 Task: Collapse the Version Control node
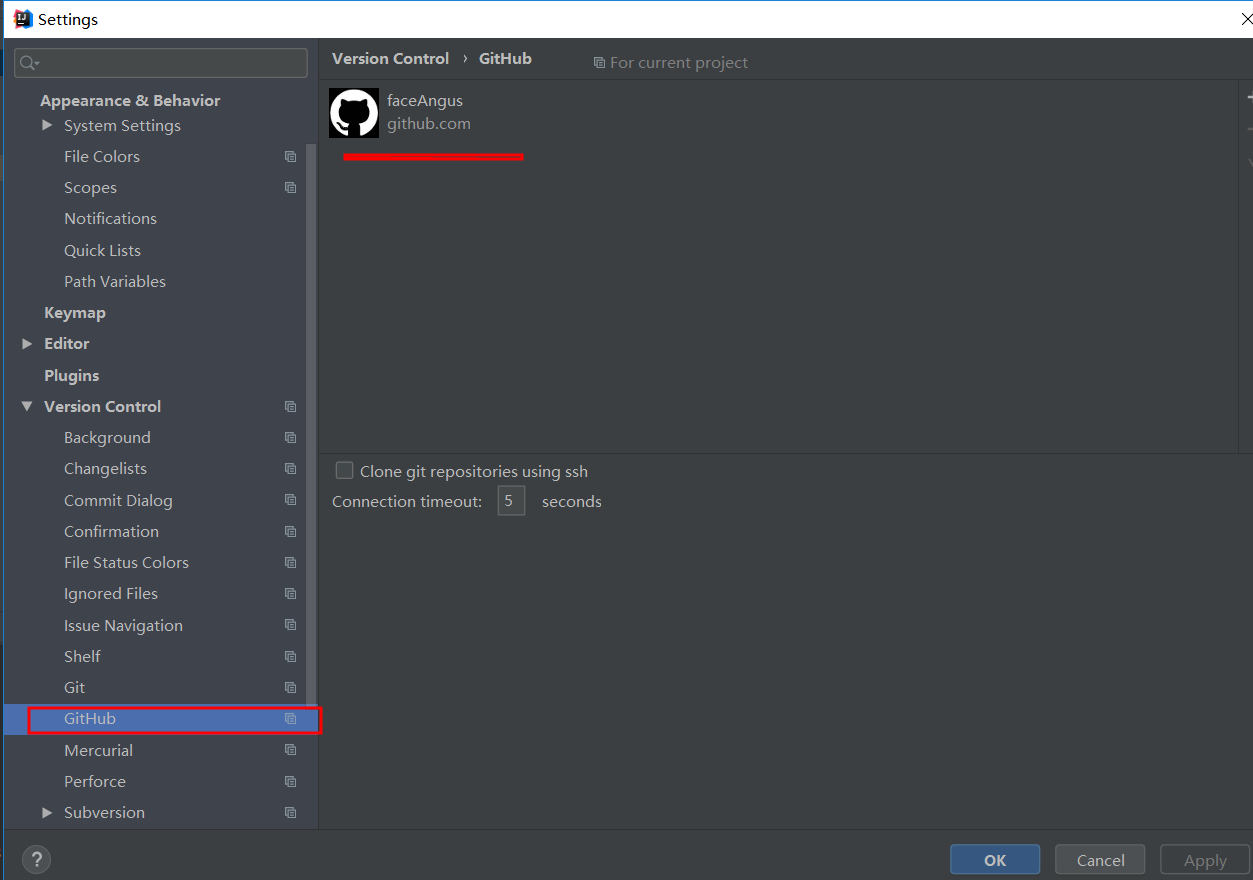[27, 406]
